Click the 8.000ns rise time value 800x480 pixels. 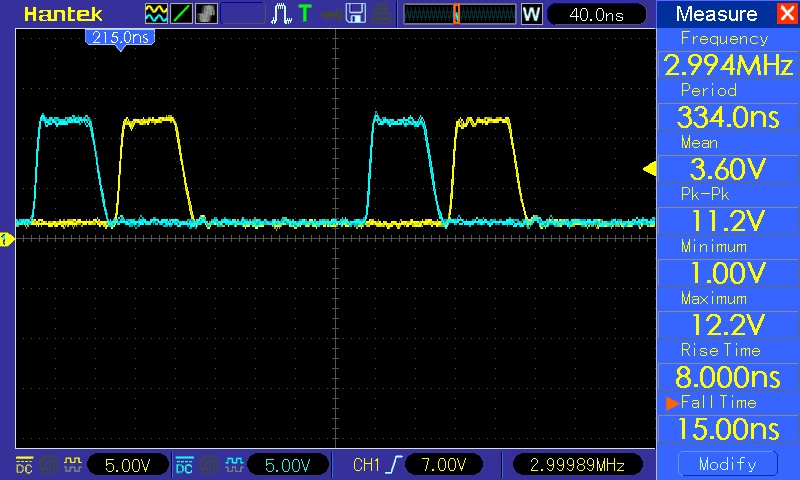[x=728, y=377]
